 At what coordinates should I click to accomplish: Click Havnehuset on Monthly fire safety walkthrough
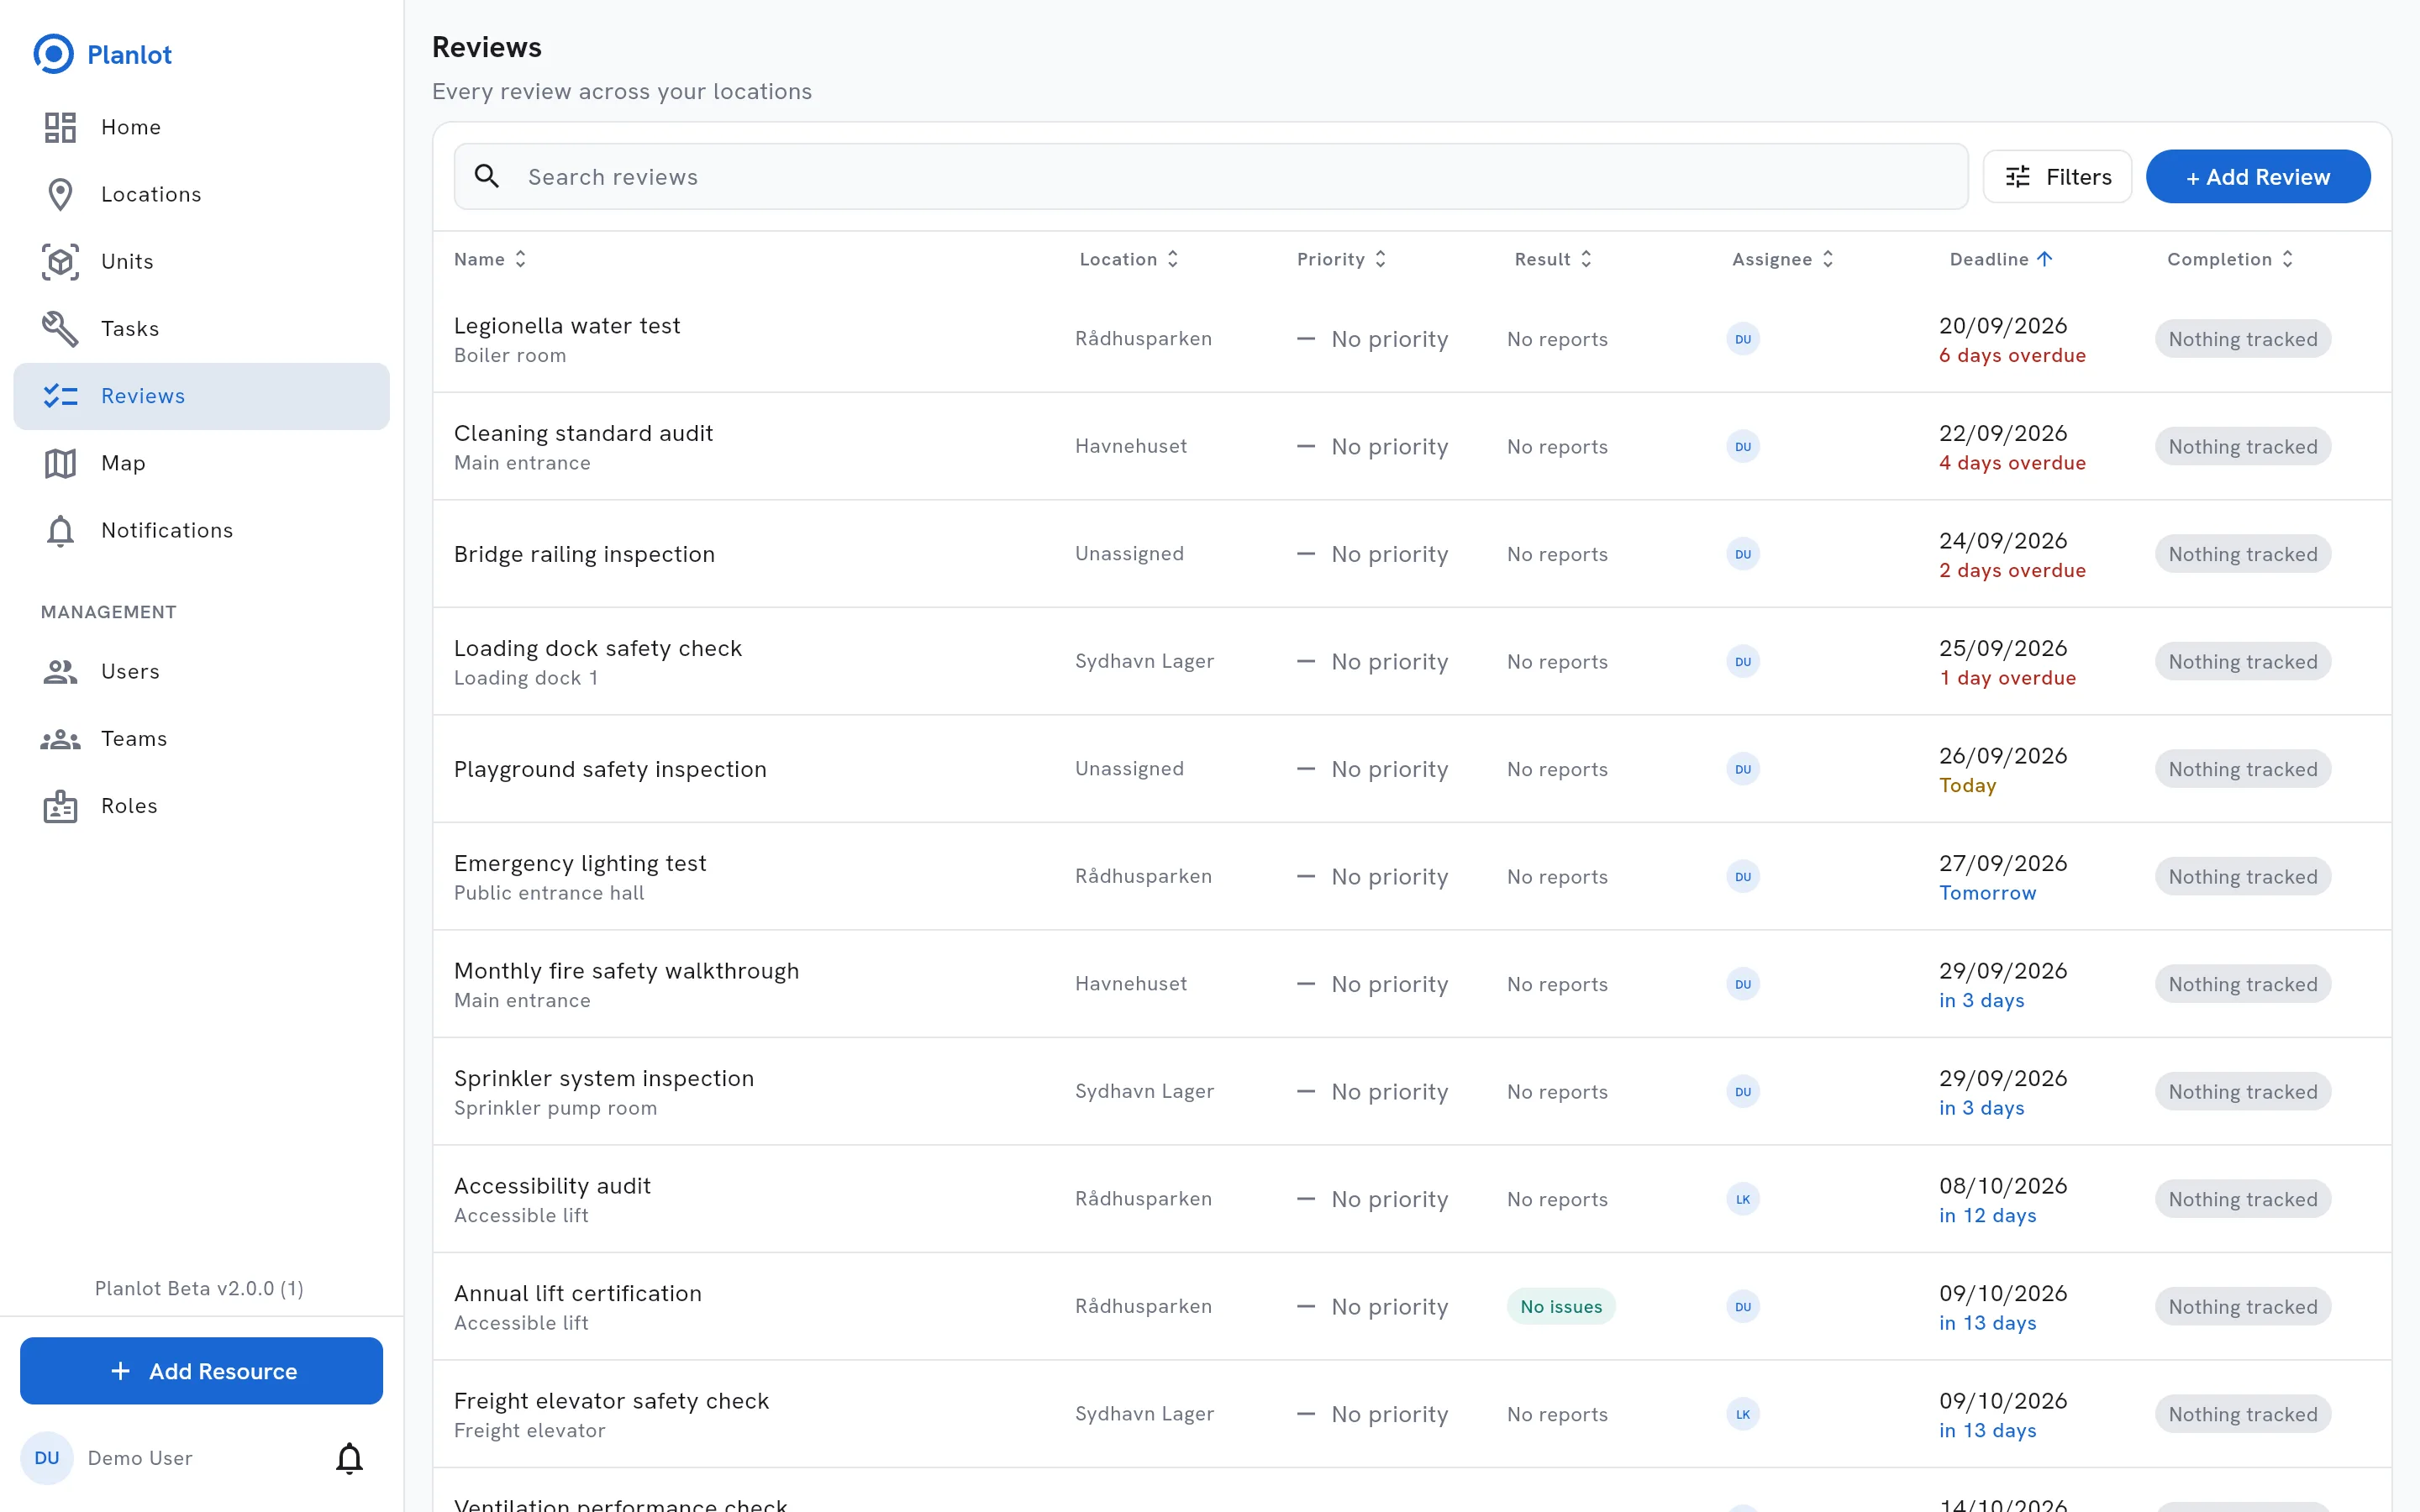click(1131, 984)
